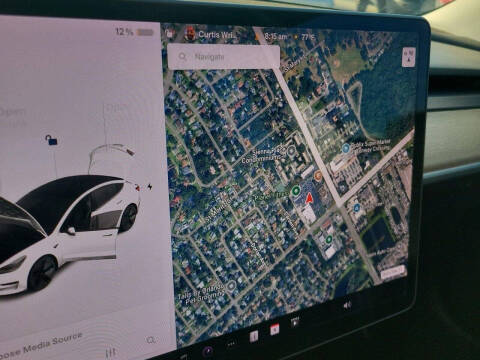This screenshot has height=360, width=480.
Task: Tap the 12 % battery indicator
Action: (x=134, y=32)
